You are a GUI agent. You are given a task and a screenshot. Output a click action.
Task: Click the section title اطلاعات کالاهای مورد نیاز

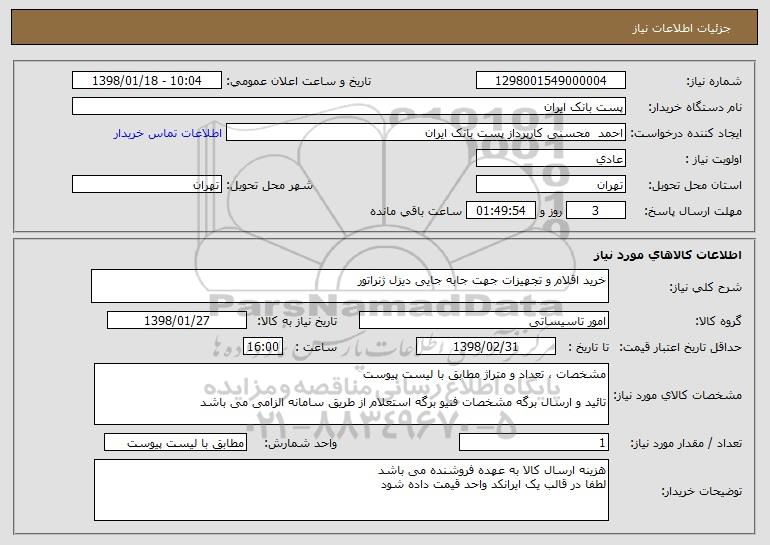coord(667,255)
